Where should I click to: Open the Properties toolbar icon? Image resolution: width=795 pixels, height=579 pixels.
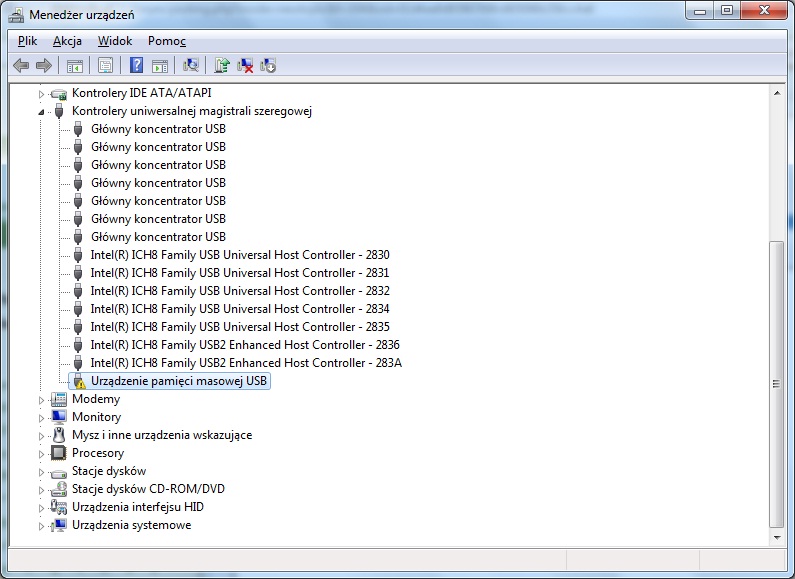[105, 65]
